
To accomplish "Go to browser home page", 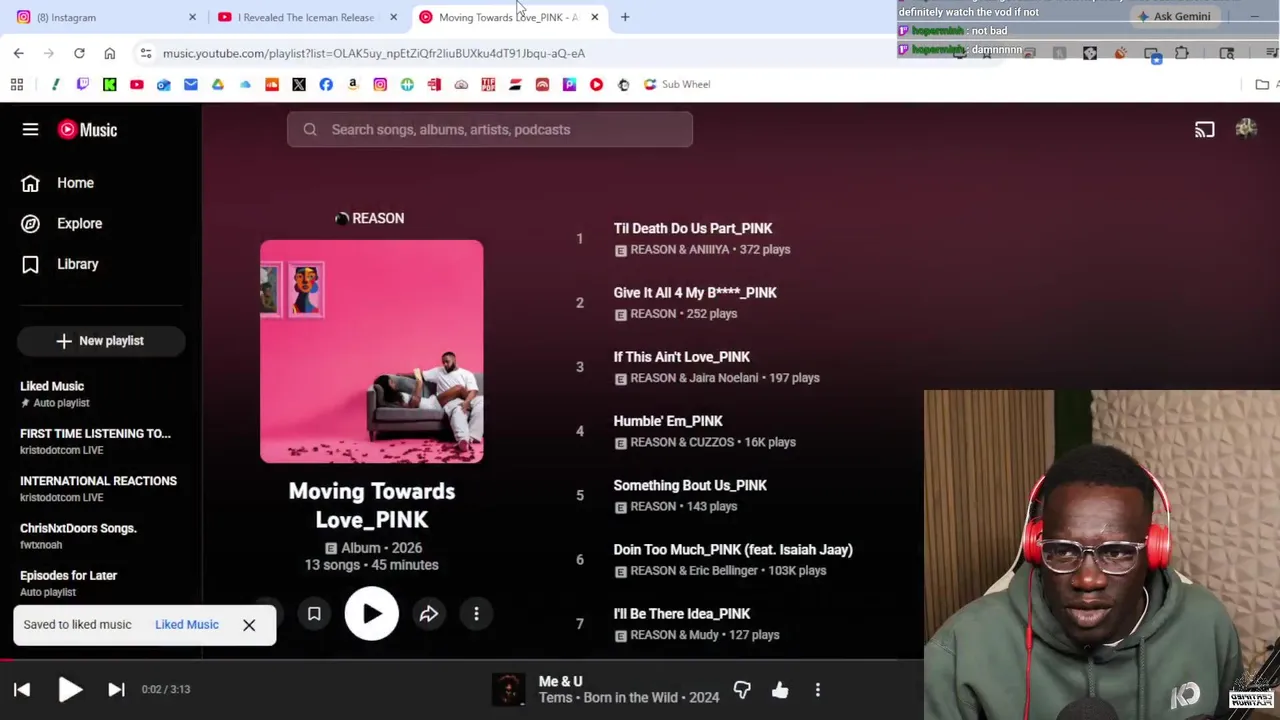I will click(110, 53).
